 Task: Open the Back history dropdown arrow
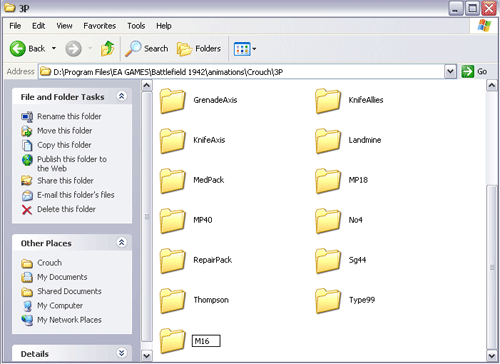(x=54, y=49)
